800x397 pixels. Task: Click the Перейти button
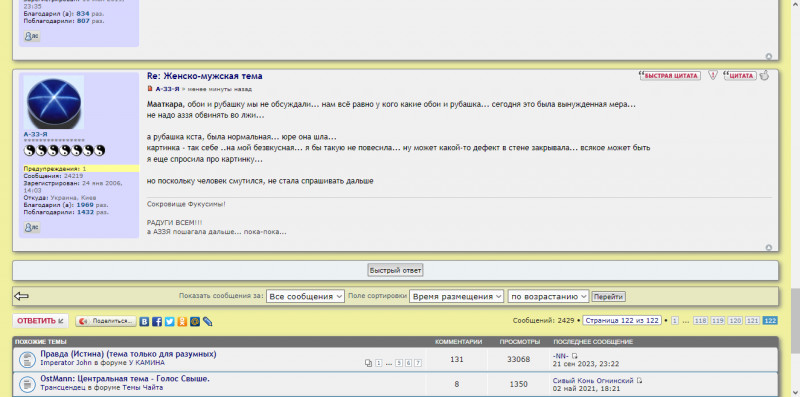609,296
